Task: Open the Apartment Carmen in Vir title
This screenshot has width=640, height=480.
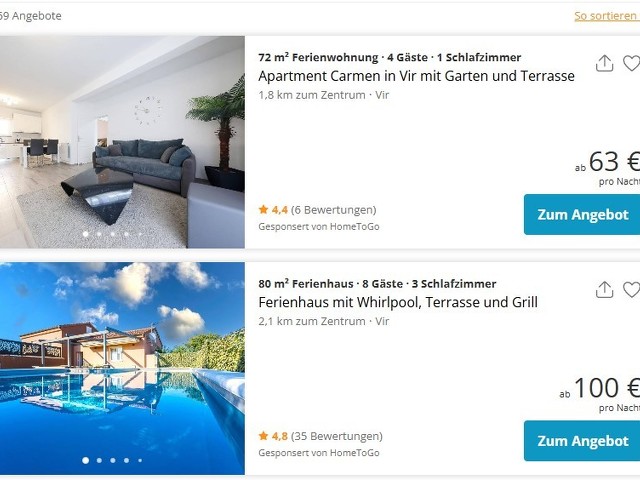Action: [x=416, y=76]
